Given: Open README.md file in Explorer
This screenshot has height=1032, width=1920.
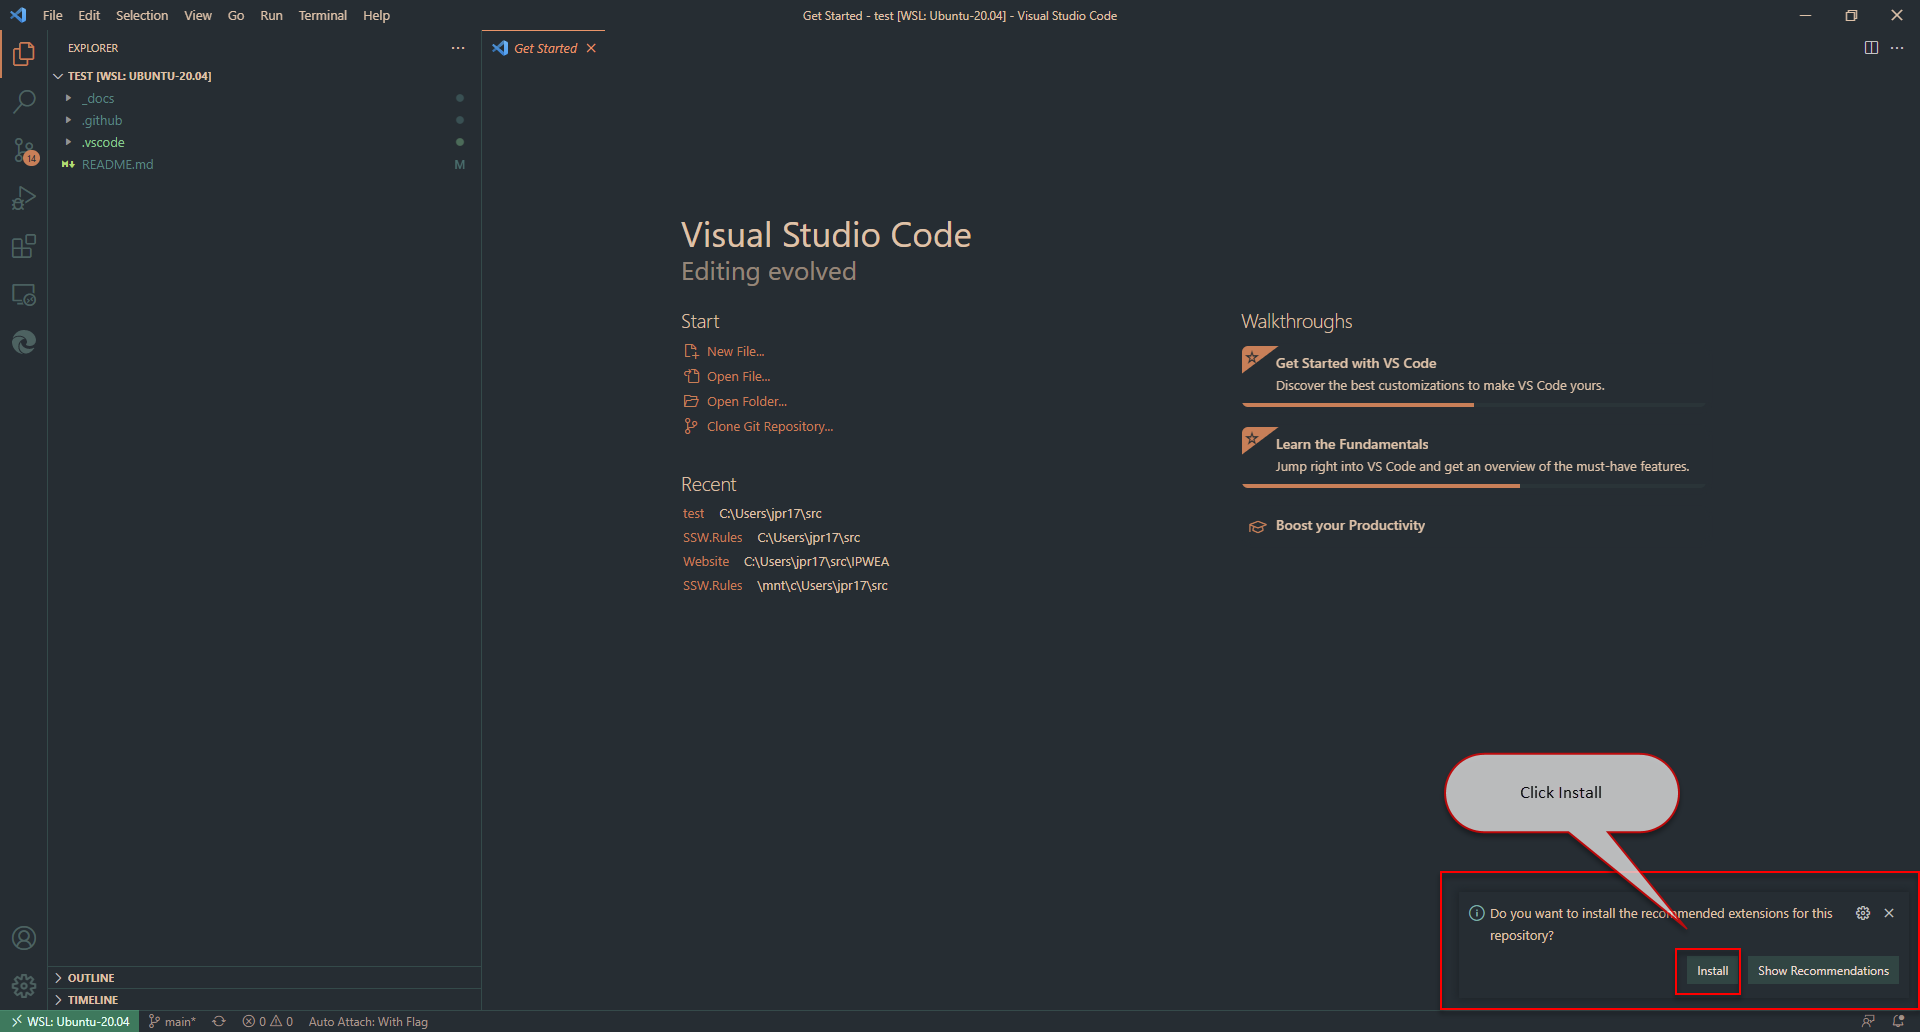Looking at the screenshot, I should click(264, 164).
